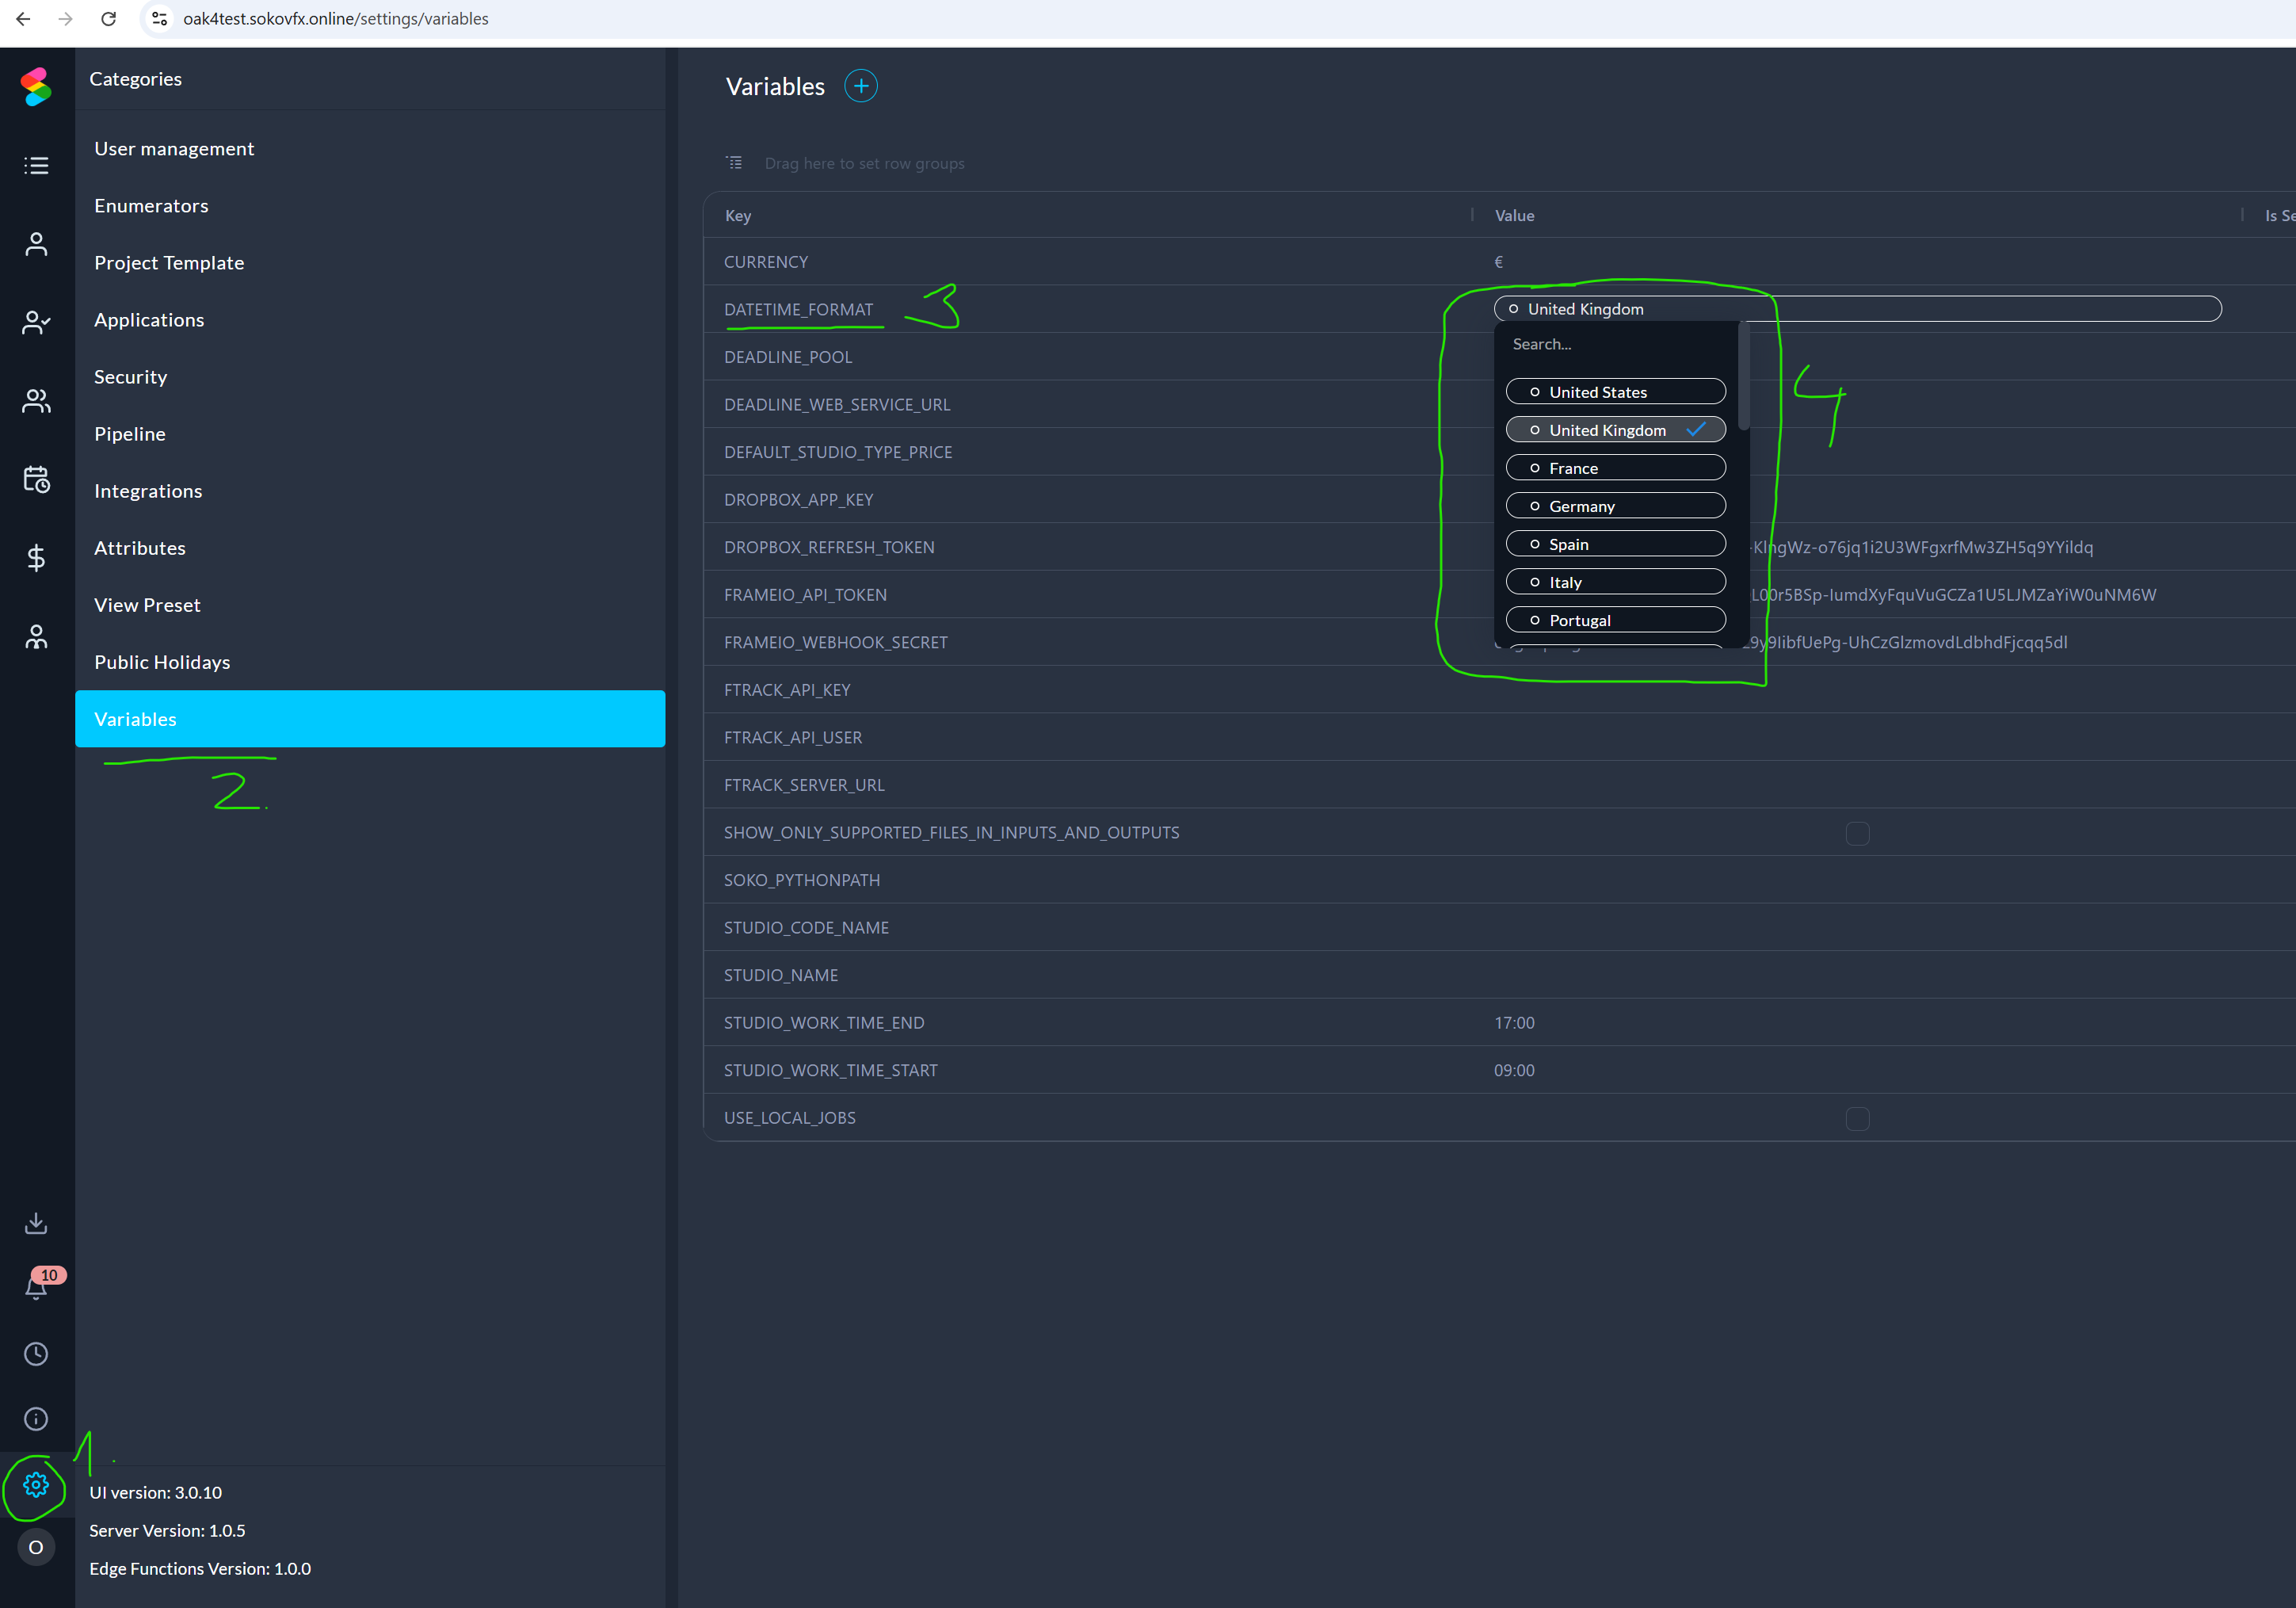Screen dimensions: 2296x1608
Task: Choose Germany from the dropdown list
Action: point(1615,506)
